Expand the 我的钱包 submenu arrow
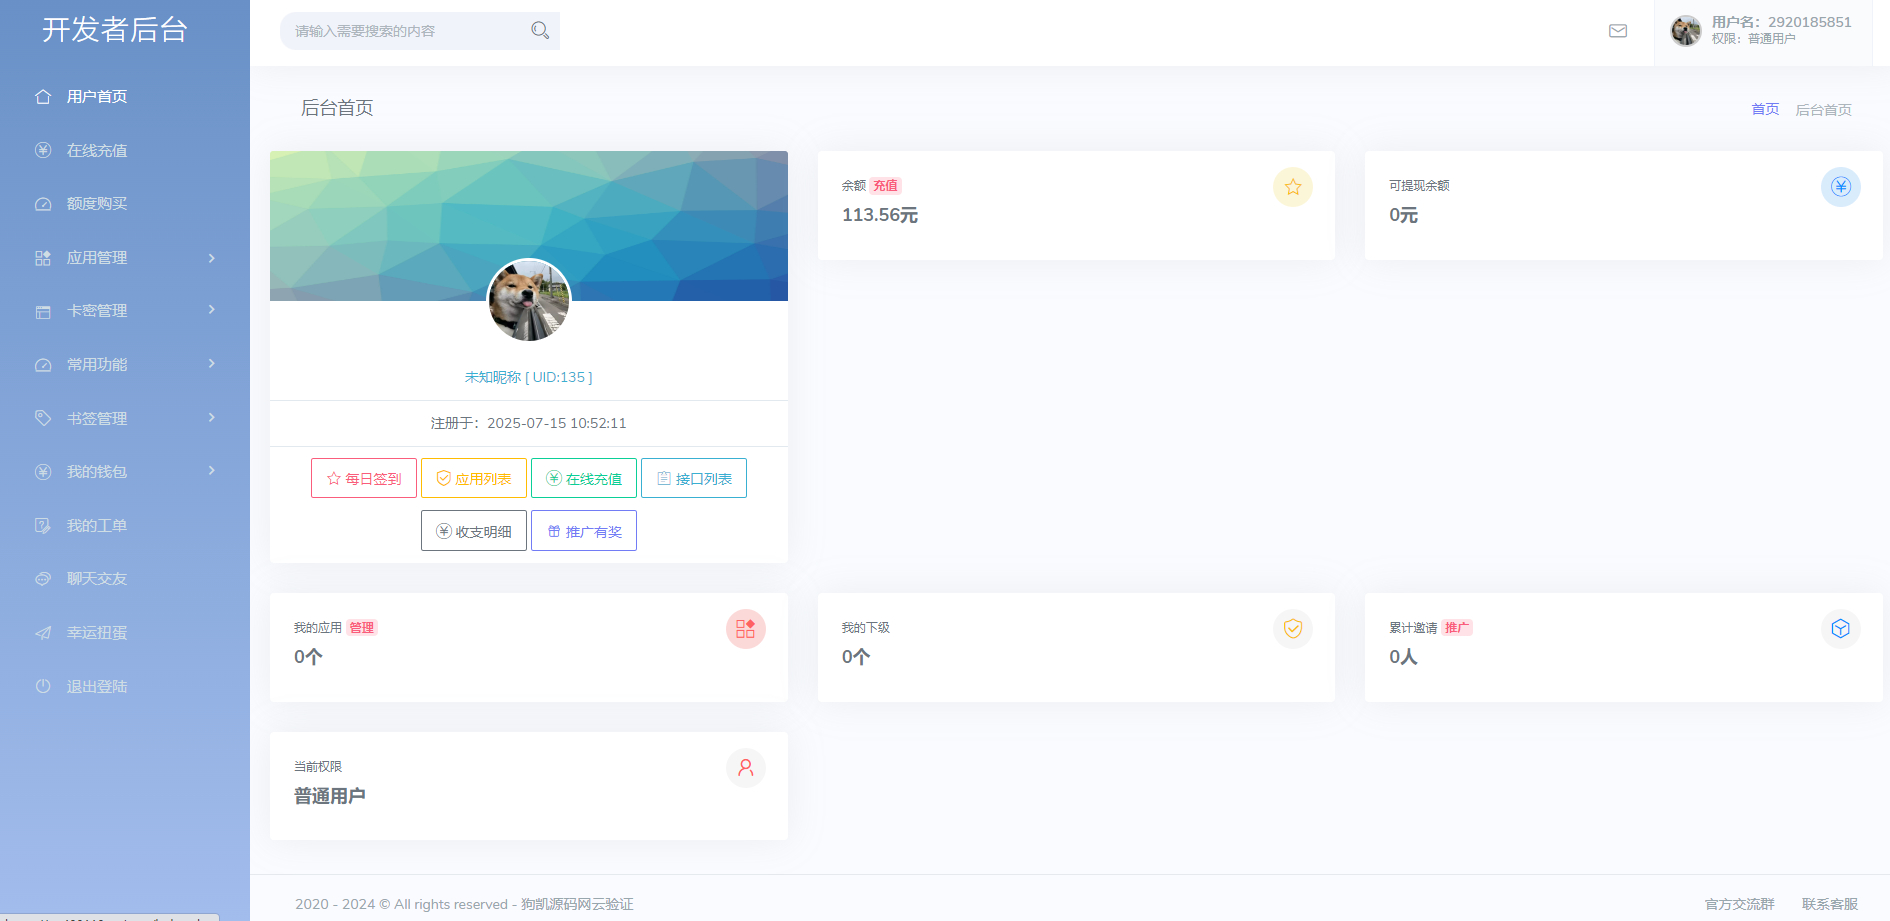 point(211,471)
